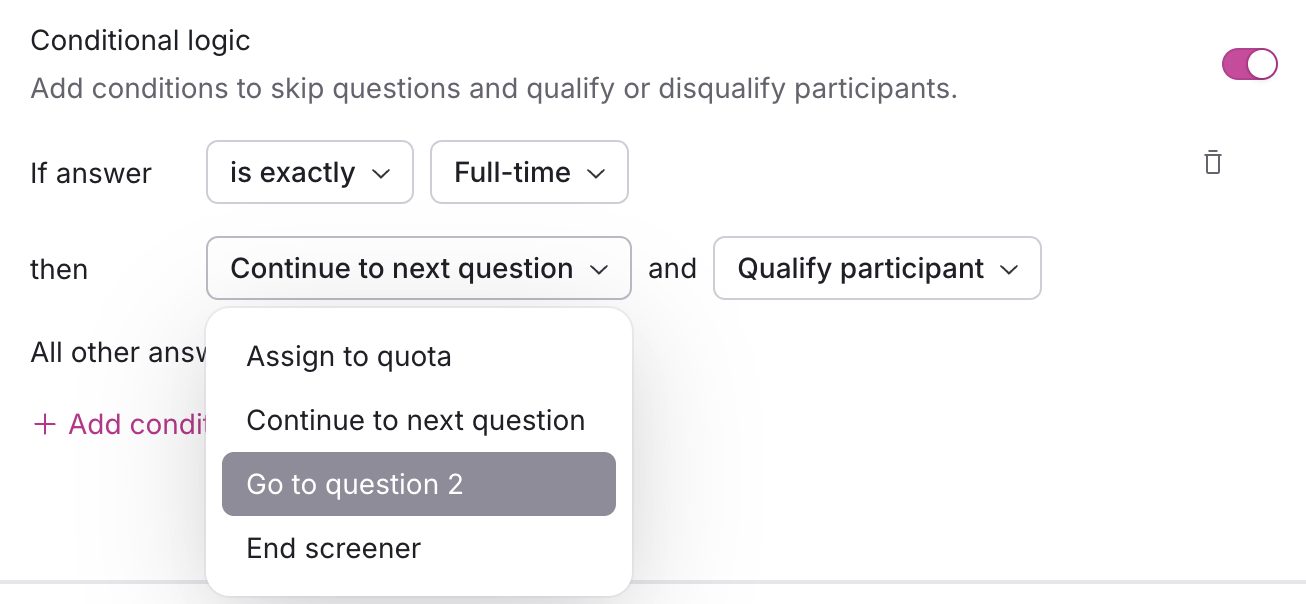Select "Continue to next question" in the open list
This screenshot has width=1306, height=604.
pos(415,420)
